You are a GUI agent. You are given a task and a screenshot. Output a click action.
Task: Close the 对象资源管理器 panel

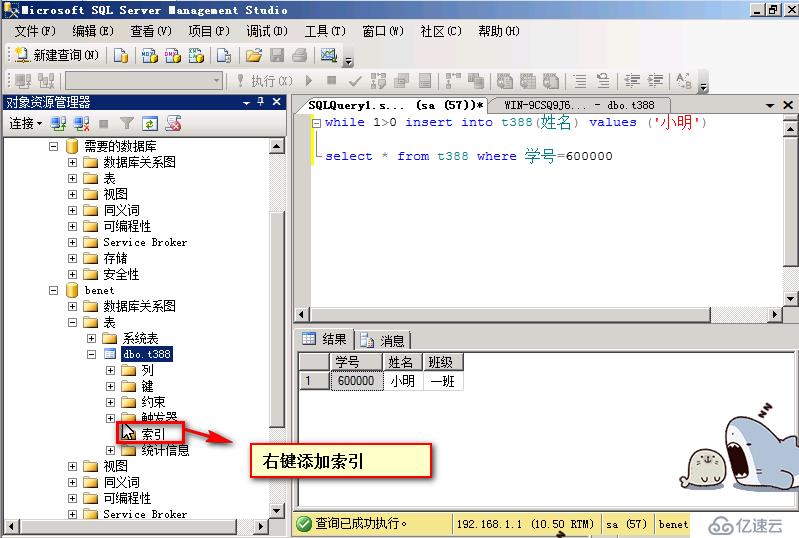pyautogui.click(x=276, y=102)
